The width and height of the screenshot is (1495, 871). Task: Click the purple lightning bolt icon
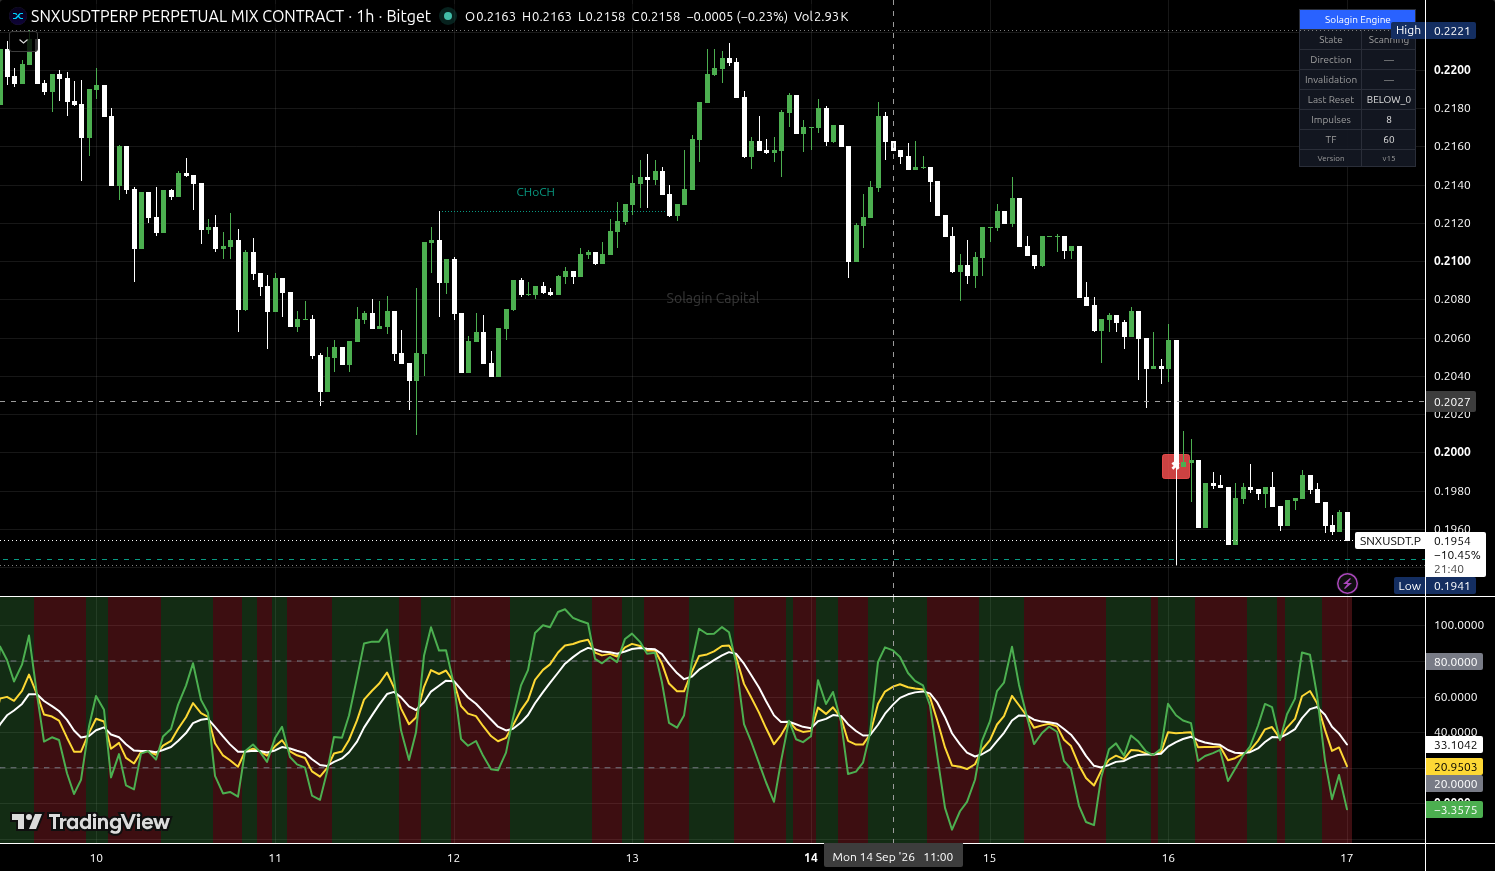(1347, 583)
